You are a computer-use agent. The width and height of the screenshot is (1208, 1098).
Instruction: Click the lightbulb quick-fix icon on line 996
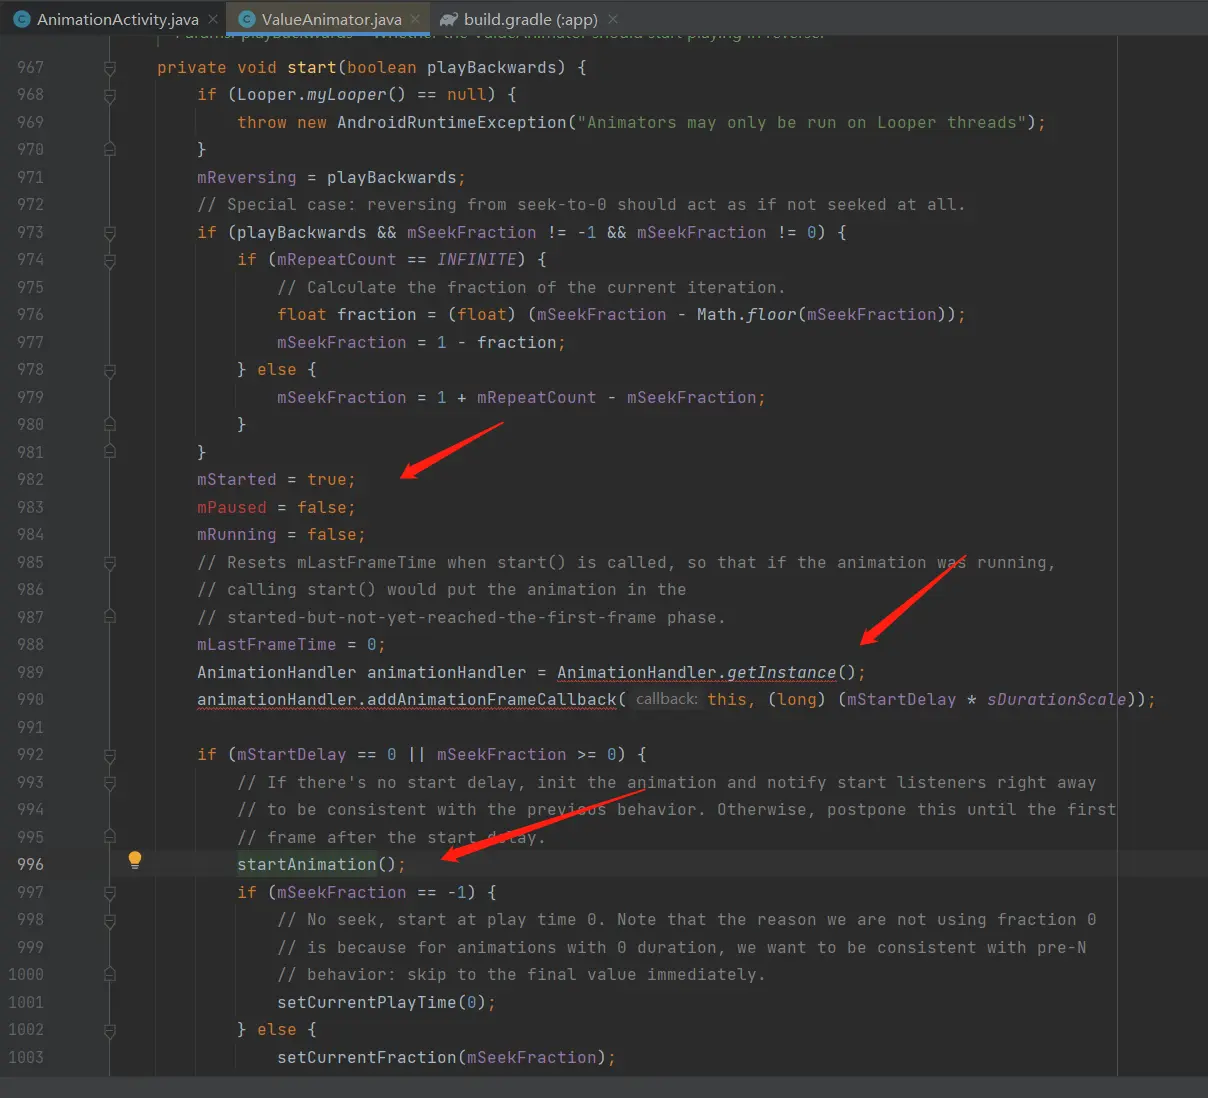click(x=135, y=860)
